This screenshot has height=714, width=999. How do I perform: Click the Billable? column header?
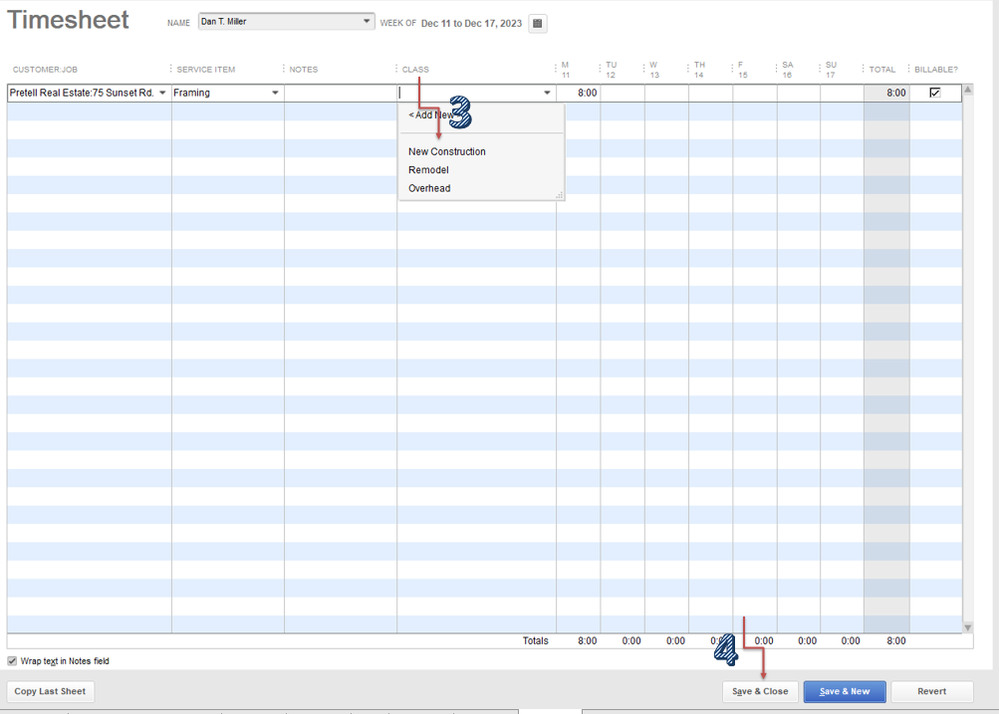click(936, 69)
